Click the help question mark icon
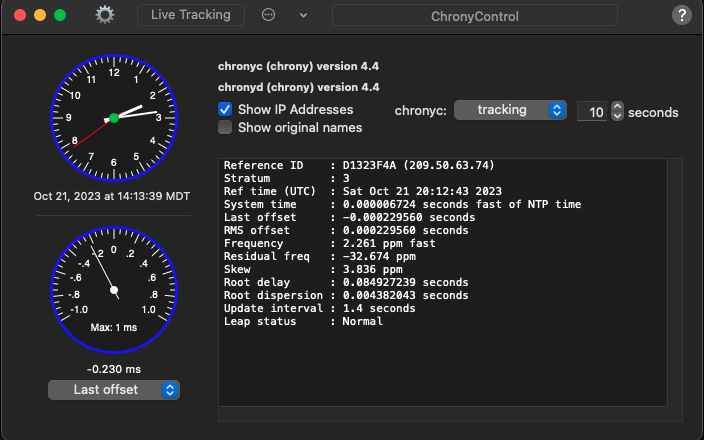This screenshot has width=704, height=440. click(x=682, y=15)
